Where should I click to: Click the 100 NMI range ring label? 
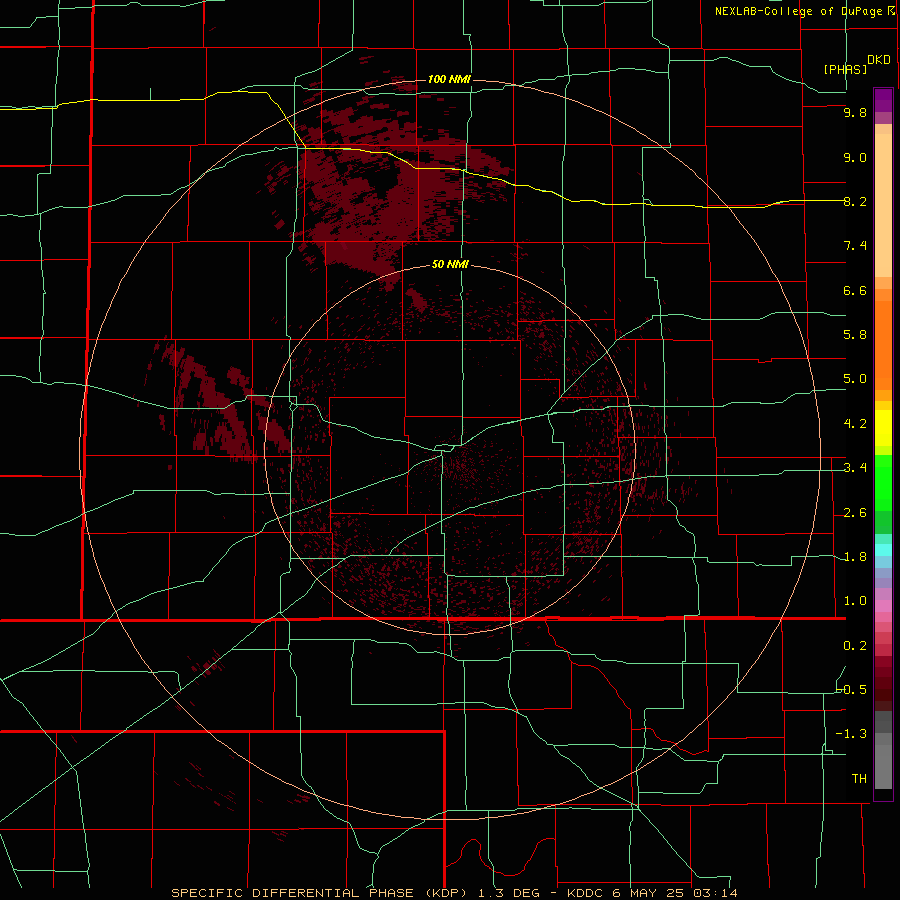click(x=449, y=79)
